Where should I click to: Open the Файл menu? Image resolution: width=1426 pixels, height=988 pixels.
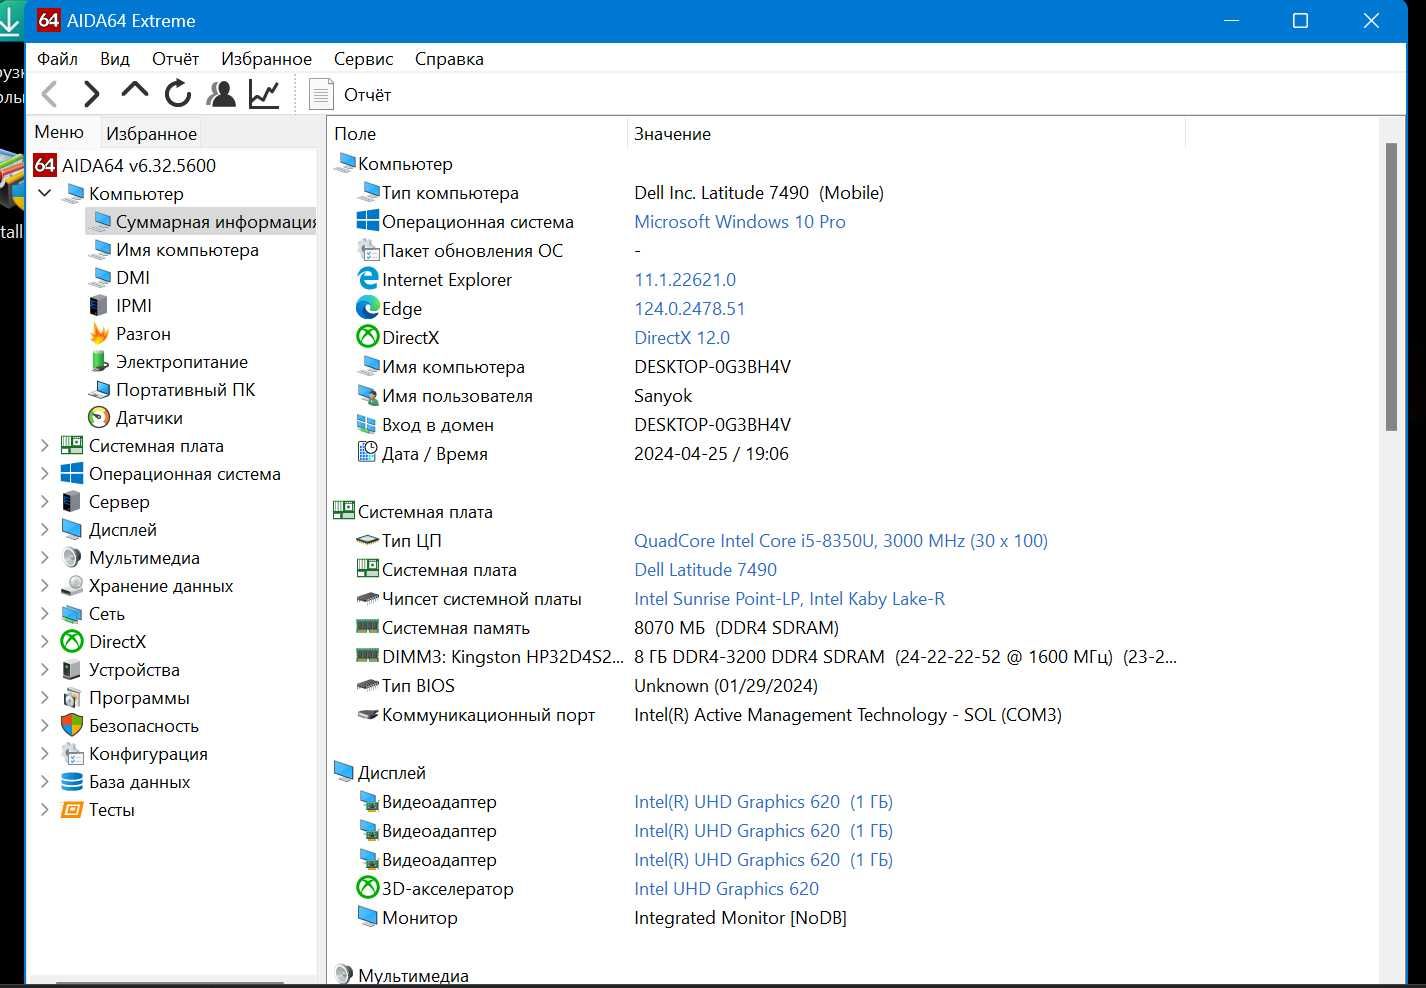click(57, 59)
